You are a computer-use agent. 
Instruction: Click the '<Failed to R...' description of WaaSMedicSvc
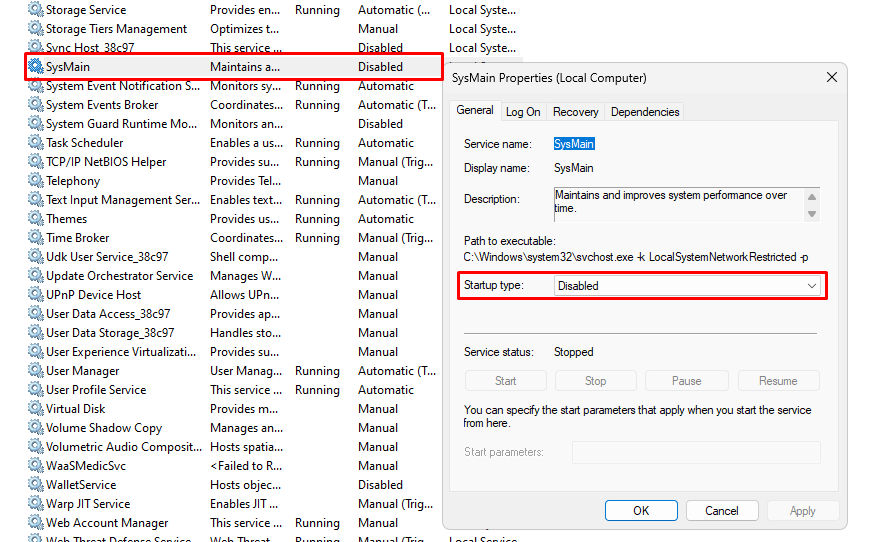246,465
